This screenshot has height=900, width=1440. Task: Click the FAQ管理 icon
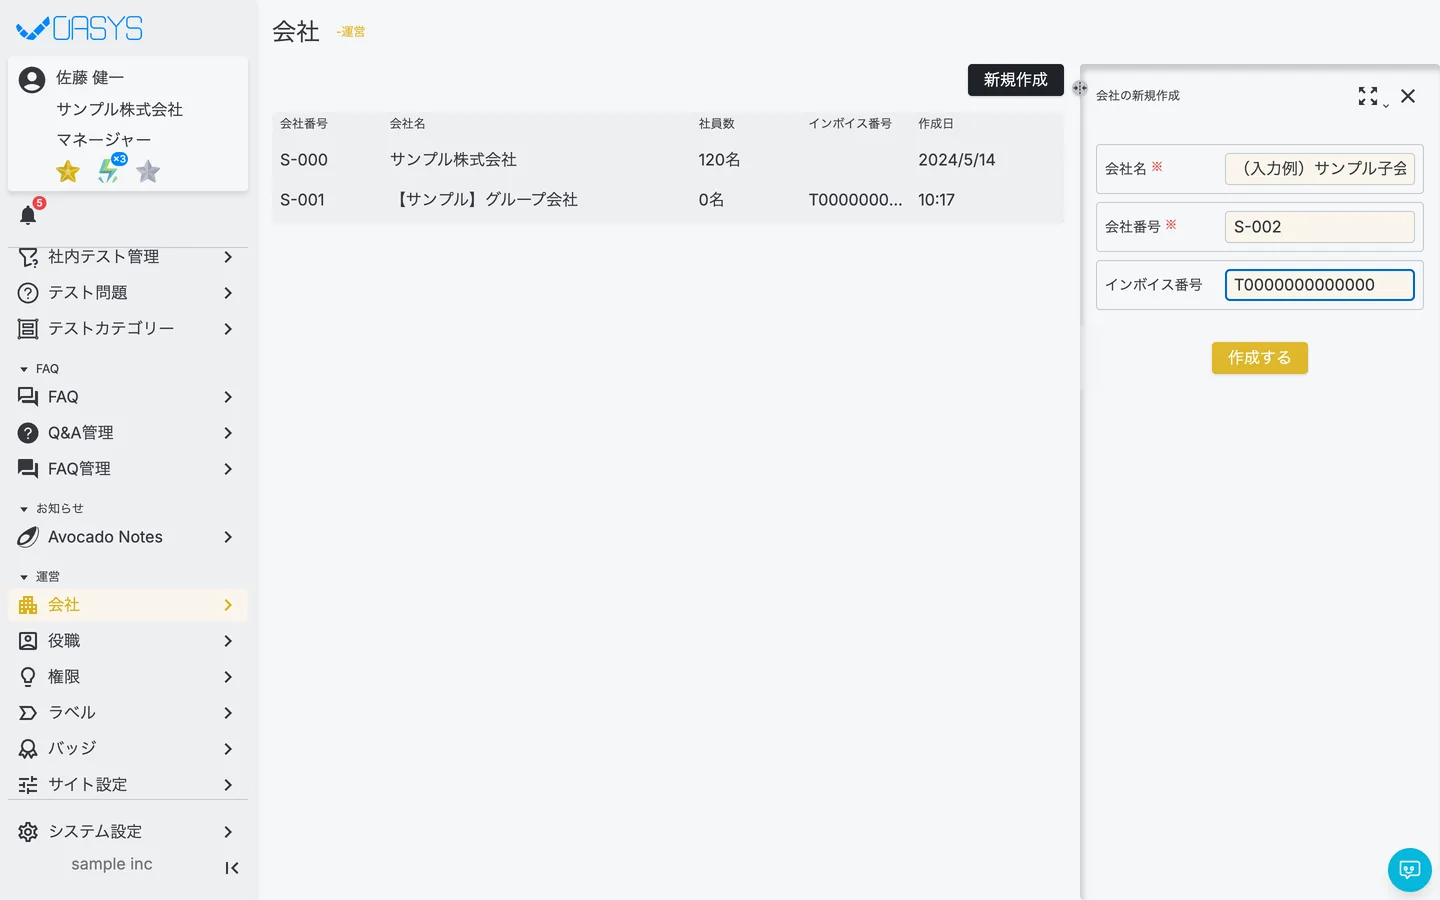pyautogui.click(x=28, y=469)
